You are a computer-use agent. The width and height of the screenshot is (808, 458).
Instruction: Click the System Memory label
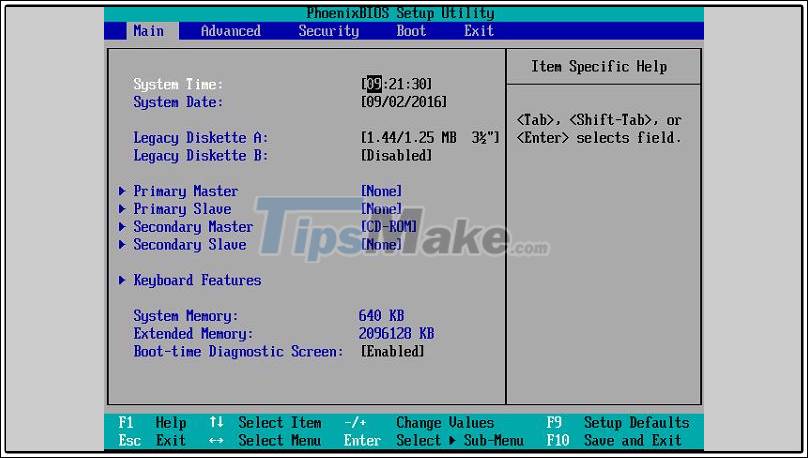186,315
